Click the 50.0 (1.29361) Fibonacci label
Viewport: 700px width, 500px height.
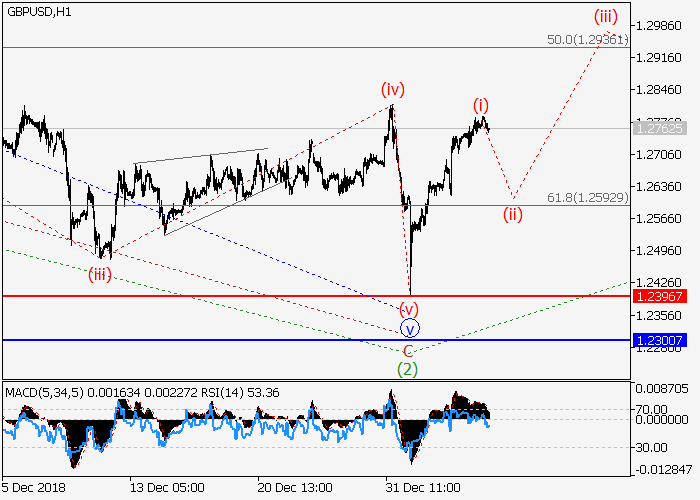(587, 39)
